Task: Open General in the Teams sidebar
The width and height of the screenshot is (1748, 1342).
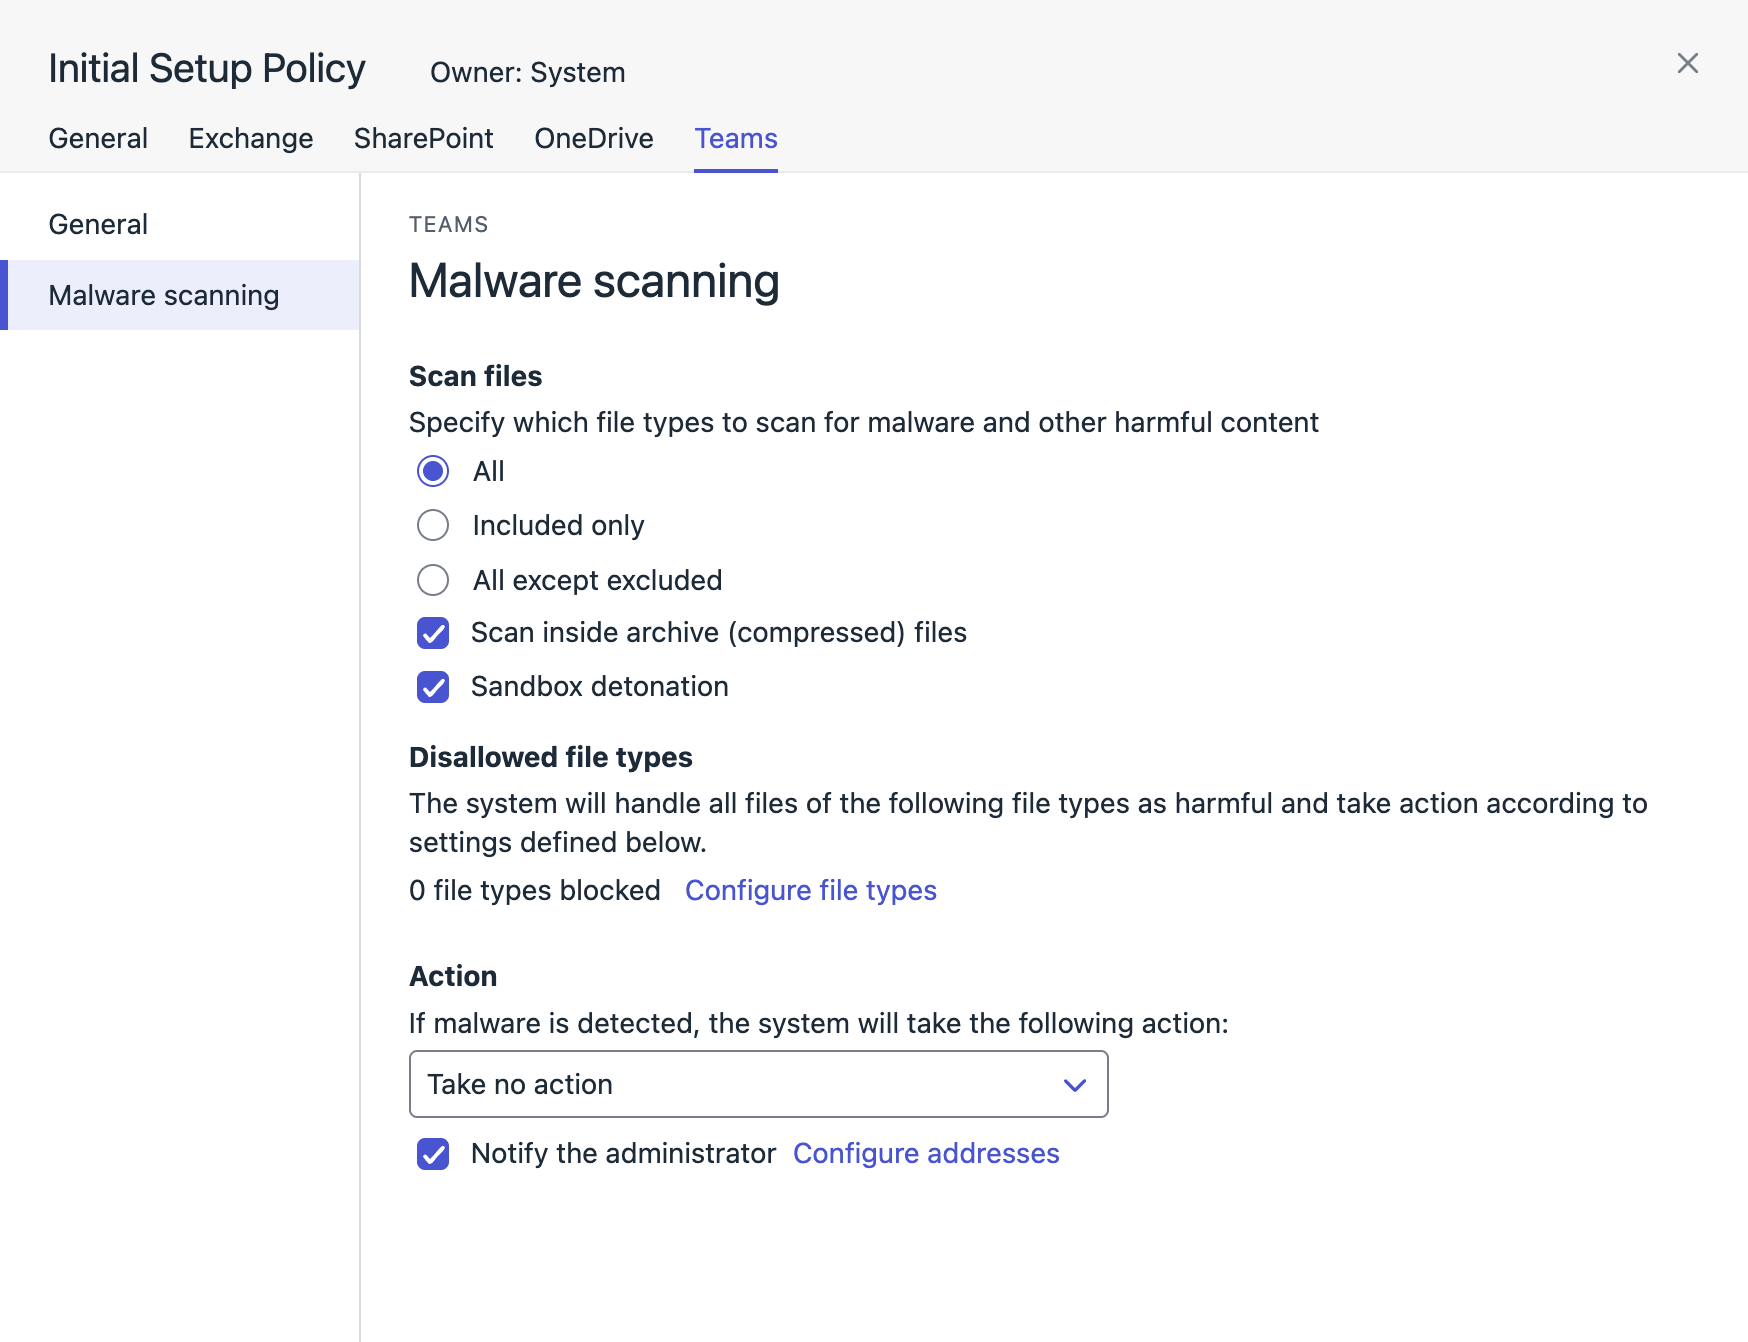Action: [98, 224]
